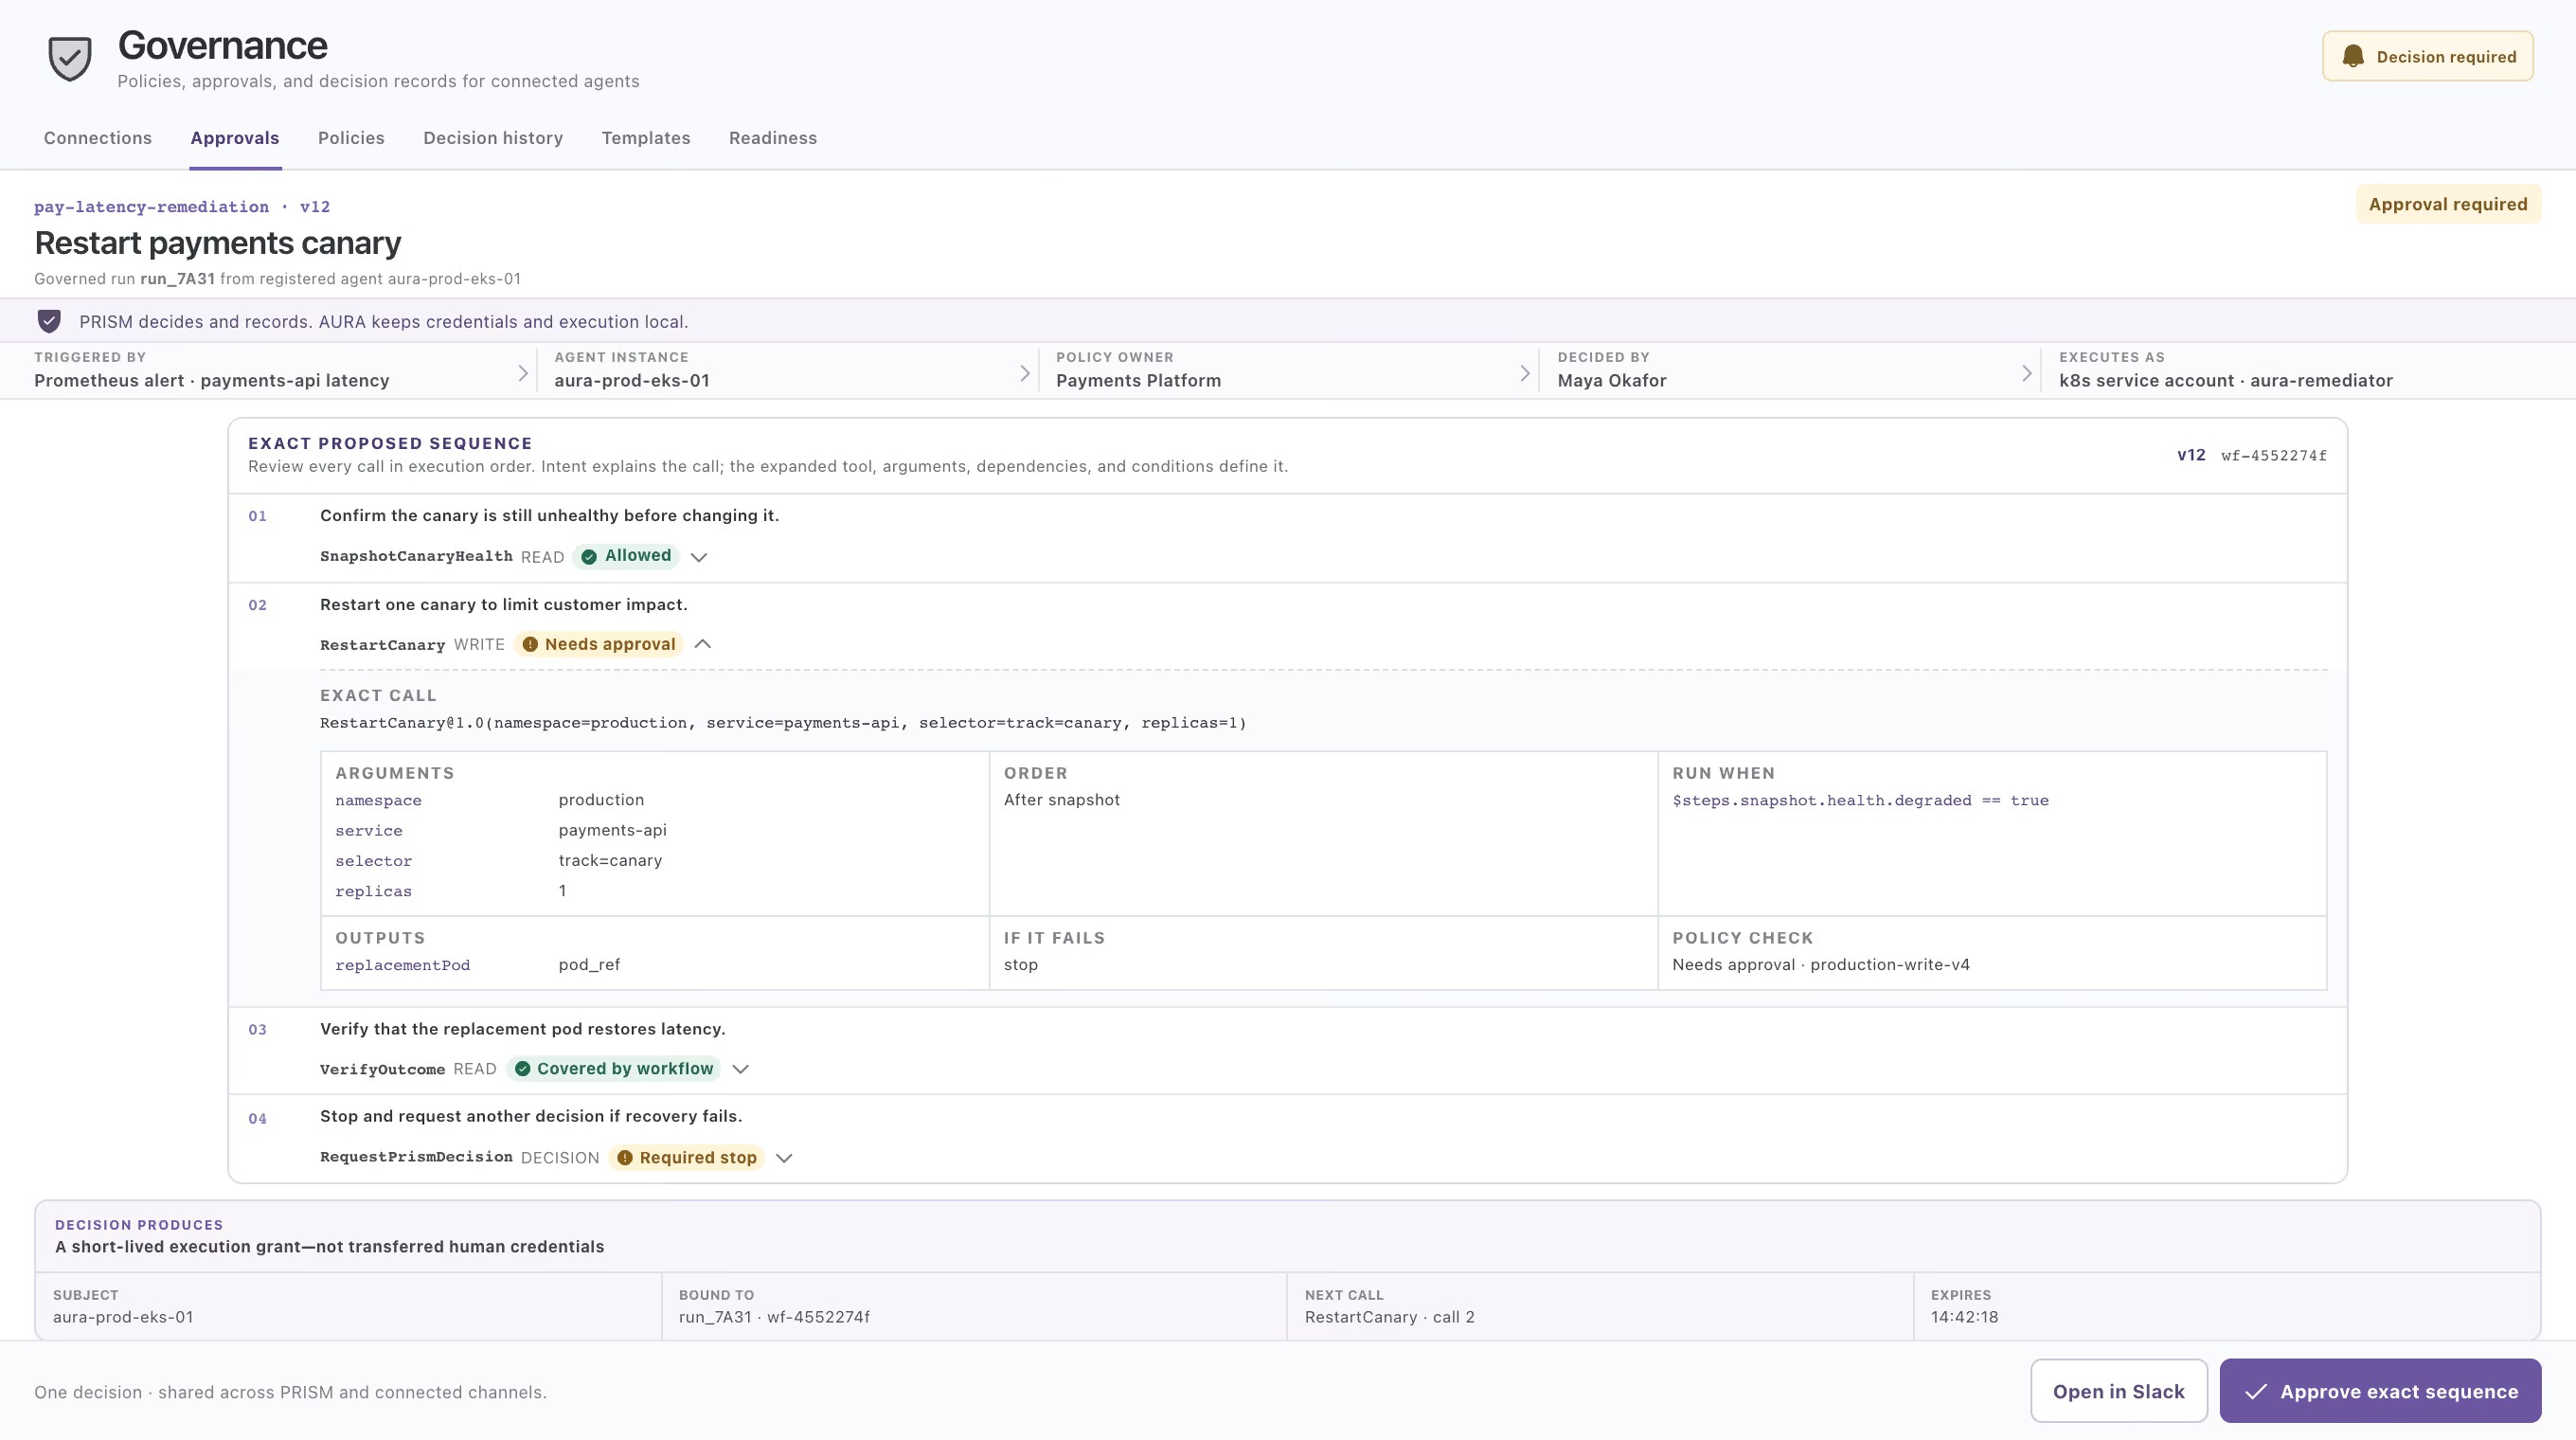
Task: Click the aura-prod-eks-01 agent instance value
Action: pos(631,381)
